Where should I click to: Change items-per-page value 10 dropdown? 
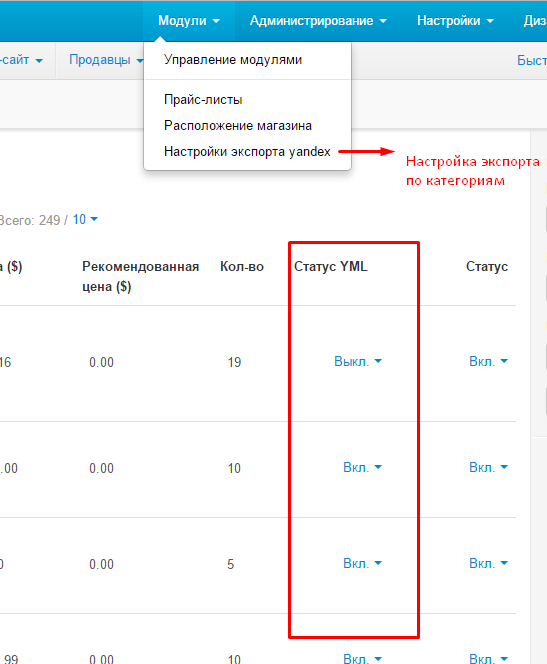(85, 219)
